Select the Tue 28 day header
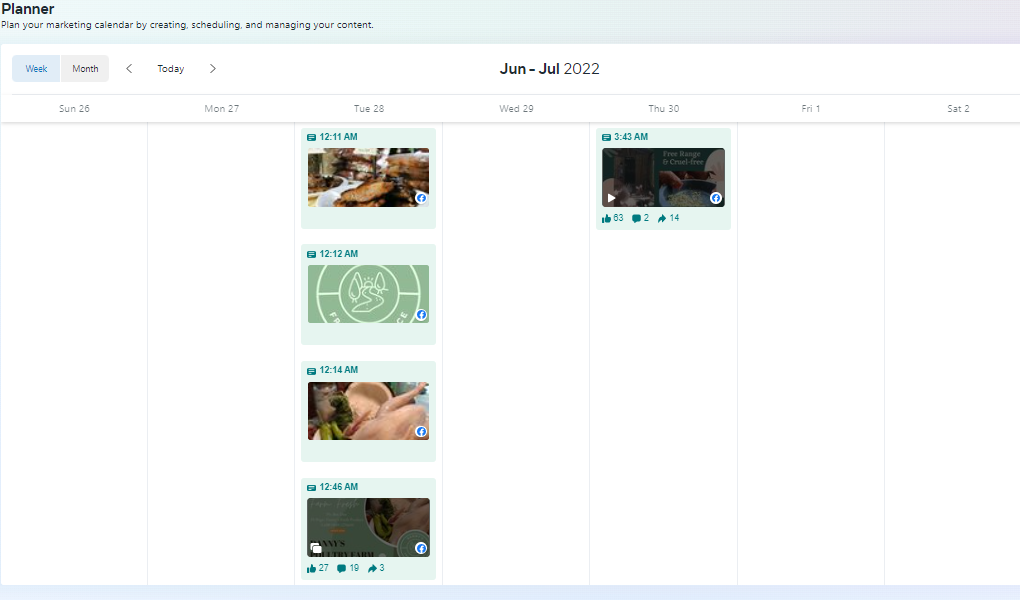Viewport: 1020px width, 600px height. pos(369,109)
